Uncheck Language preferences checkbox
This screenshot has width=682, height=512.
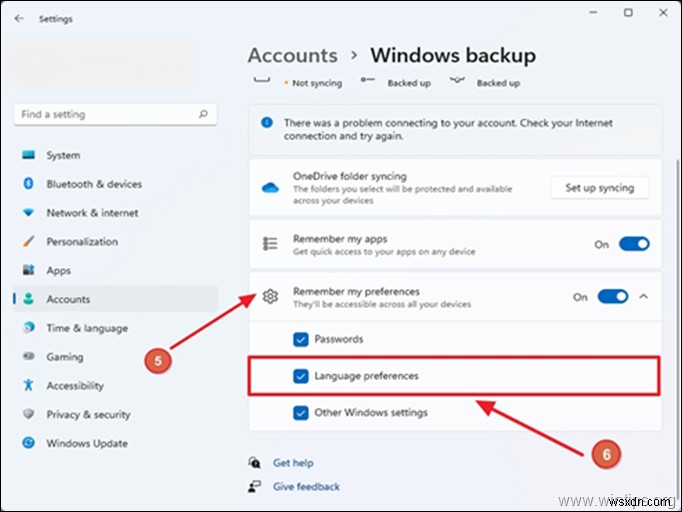[x=301, y=376]
